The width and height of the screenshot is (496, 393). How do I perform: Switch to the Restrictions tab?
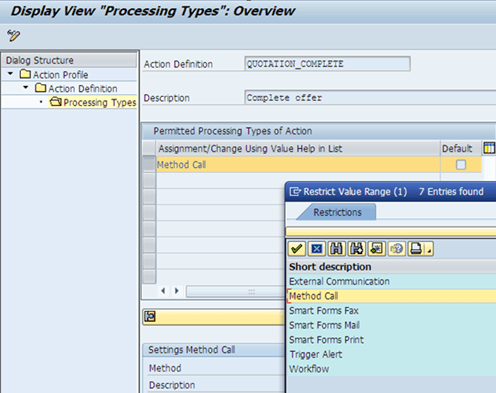tap(337, 212)
